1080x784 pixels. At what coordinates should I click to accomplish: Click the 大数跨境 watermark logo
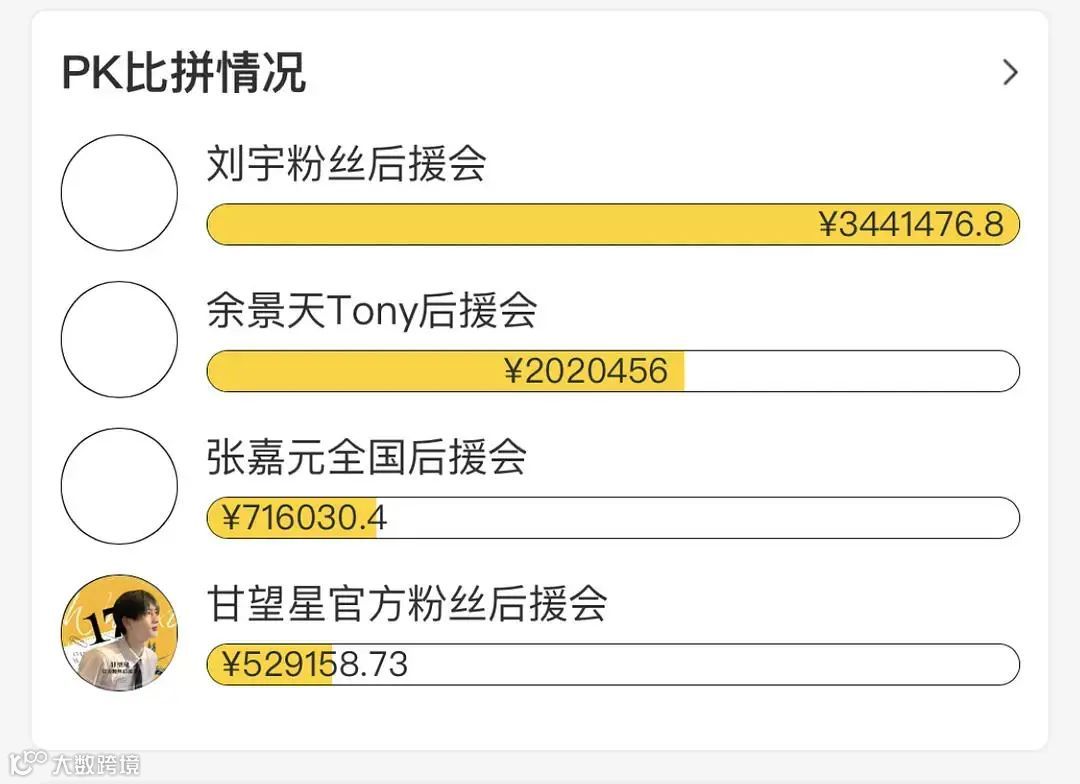tap(75, 763)
